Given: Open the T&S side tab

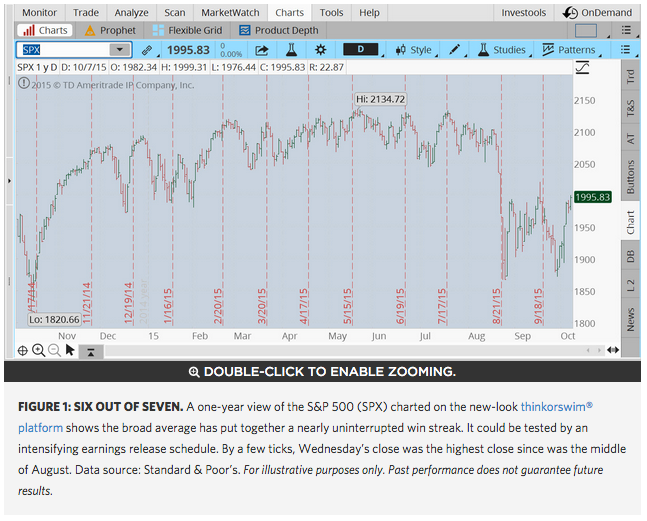Looking at the screenshot, I should [x=630, y=108].
